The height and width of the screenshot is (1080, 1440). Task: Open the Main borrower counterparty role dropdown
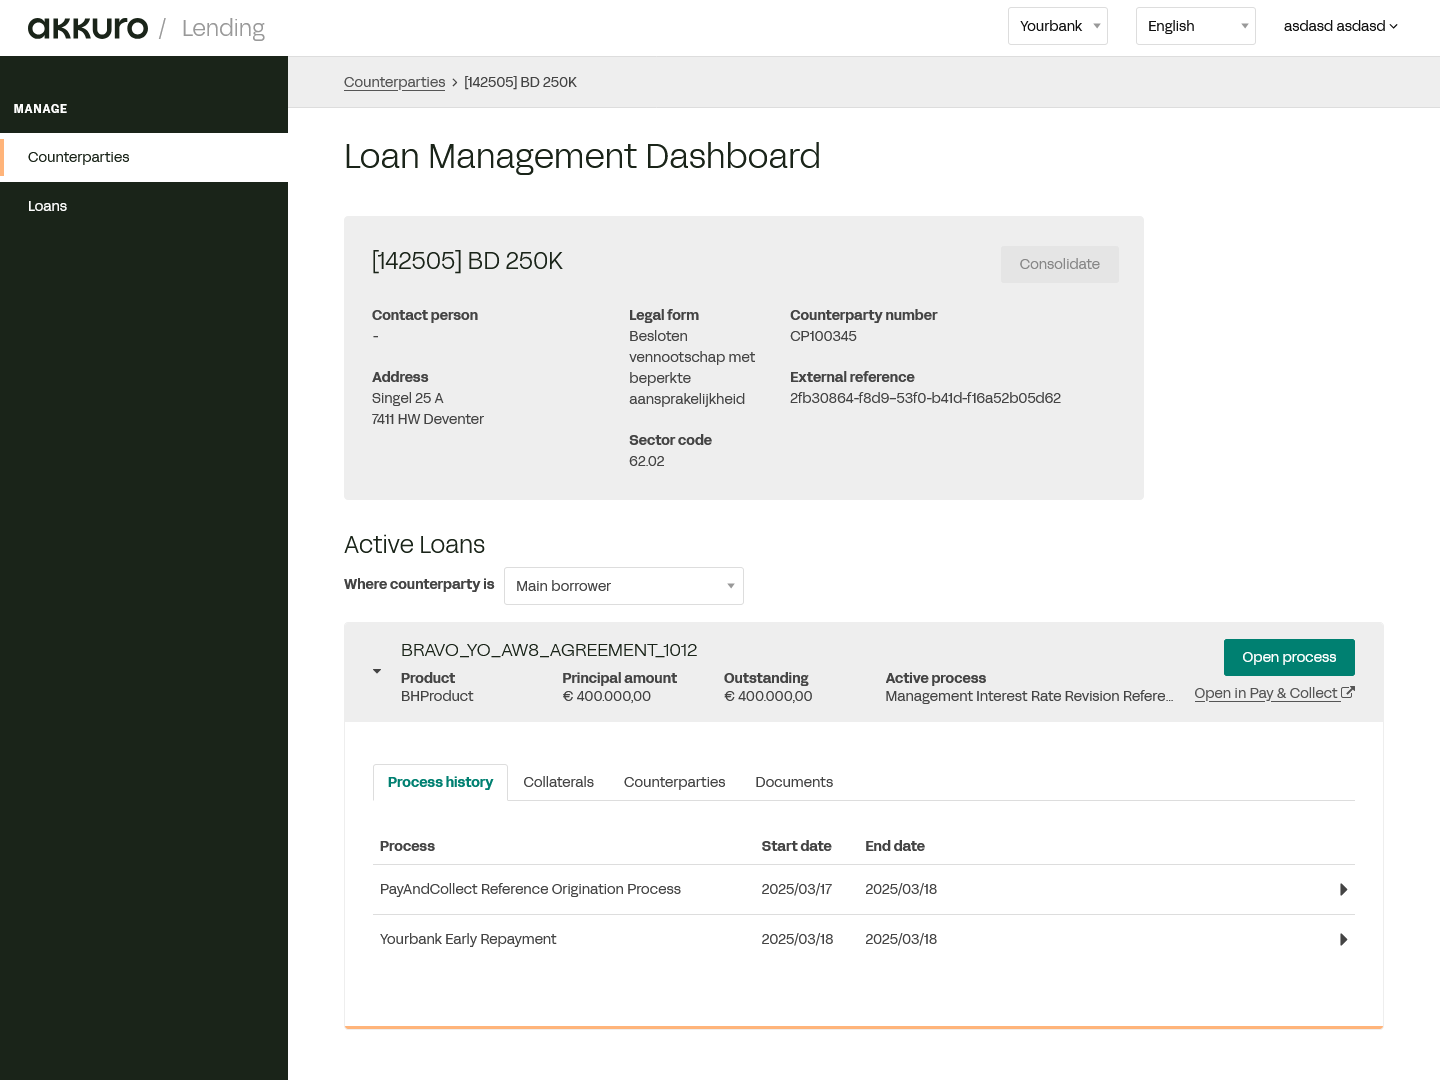point(624,586)
